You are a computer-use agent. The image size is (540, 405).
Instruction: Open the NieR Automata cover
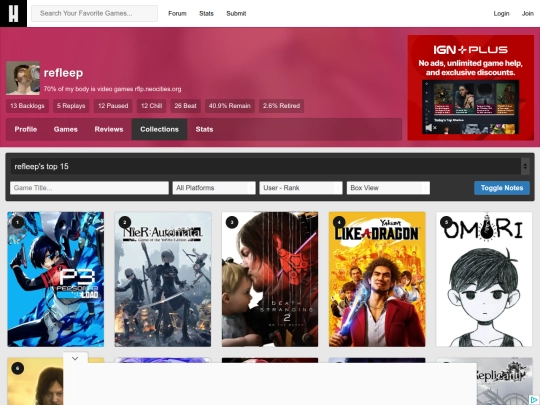(x=163, y=279)
